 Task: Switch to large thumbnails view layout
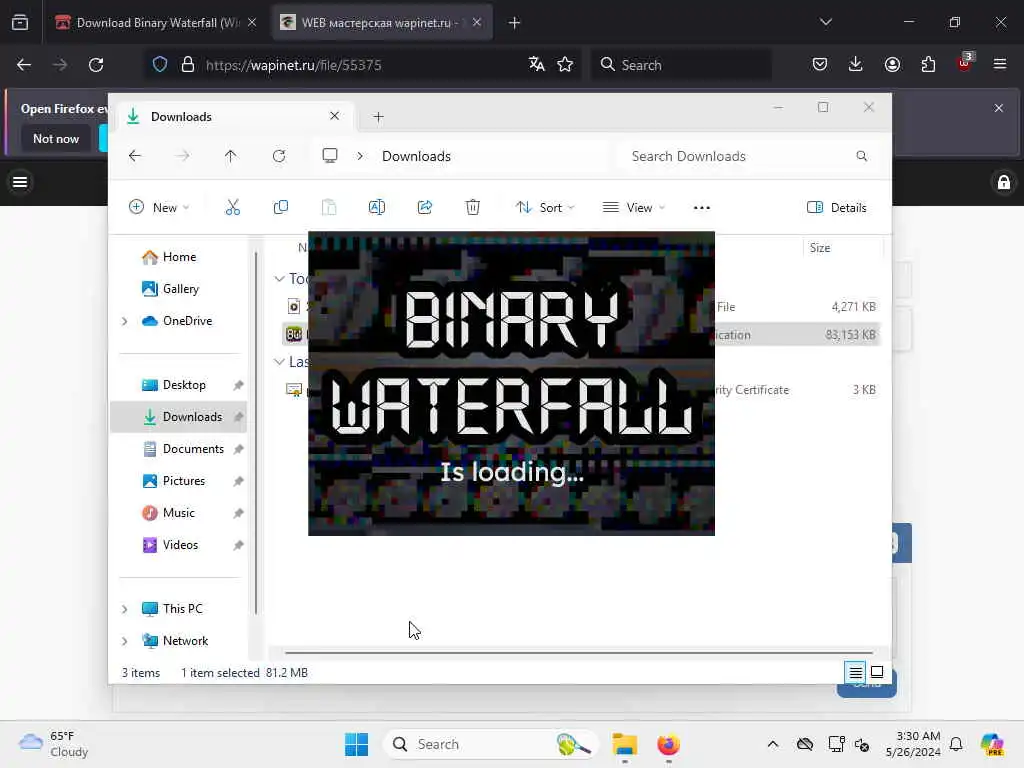tap(877, 672)
